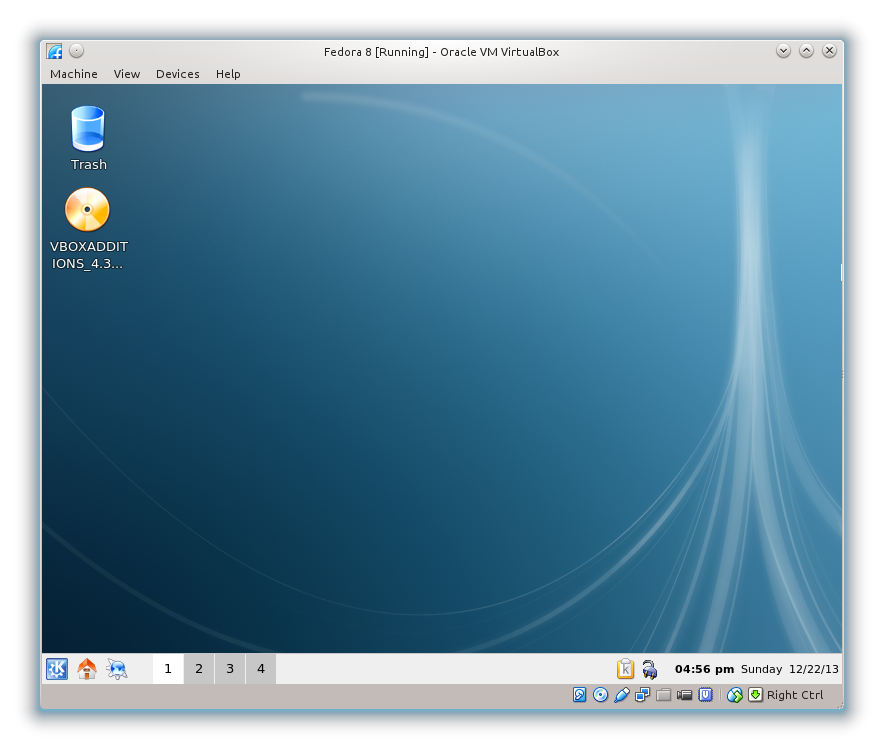Switch to virtual desktop 2
The image size is (884, 749).
coord(199,669)
